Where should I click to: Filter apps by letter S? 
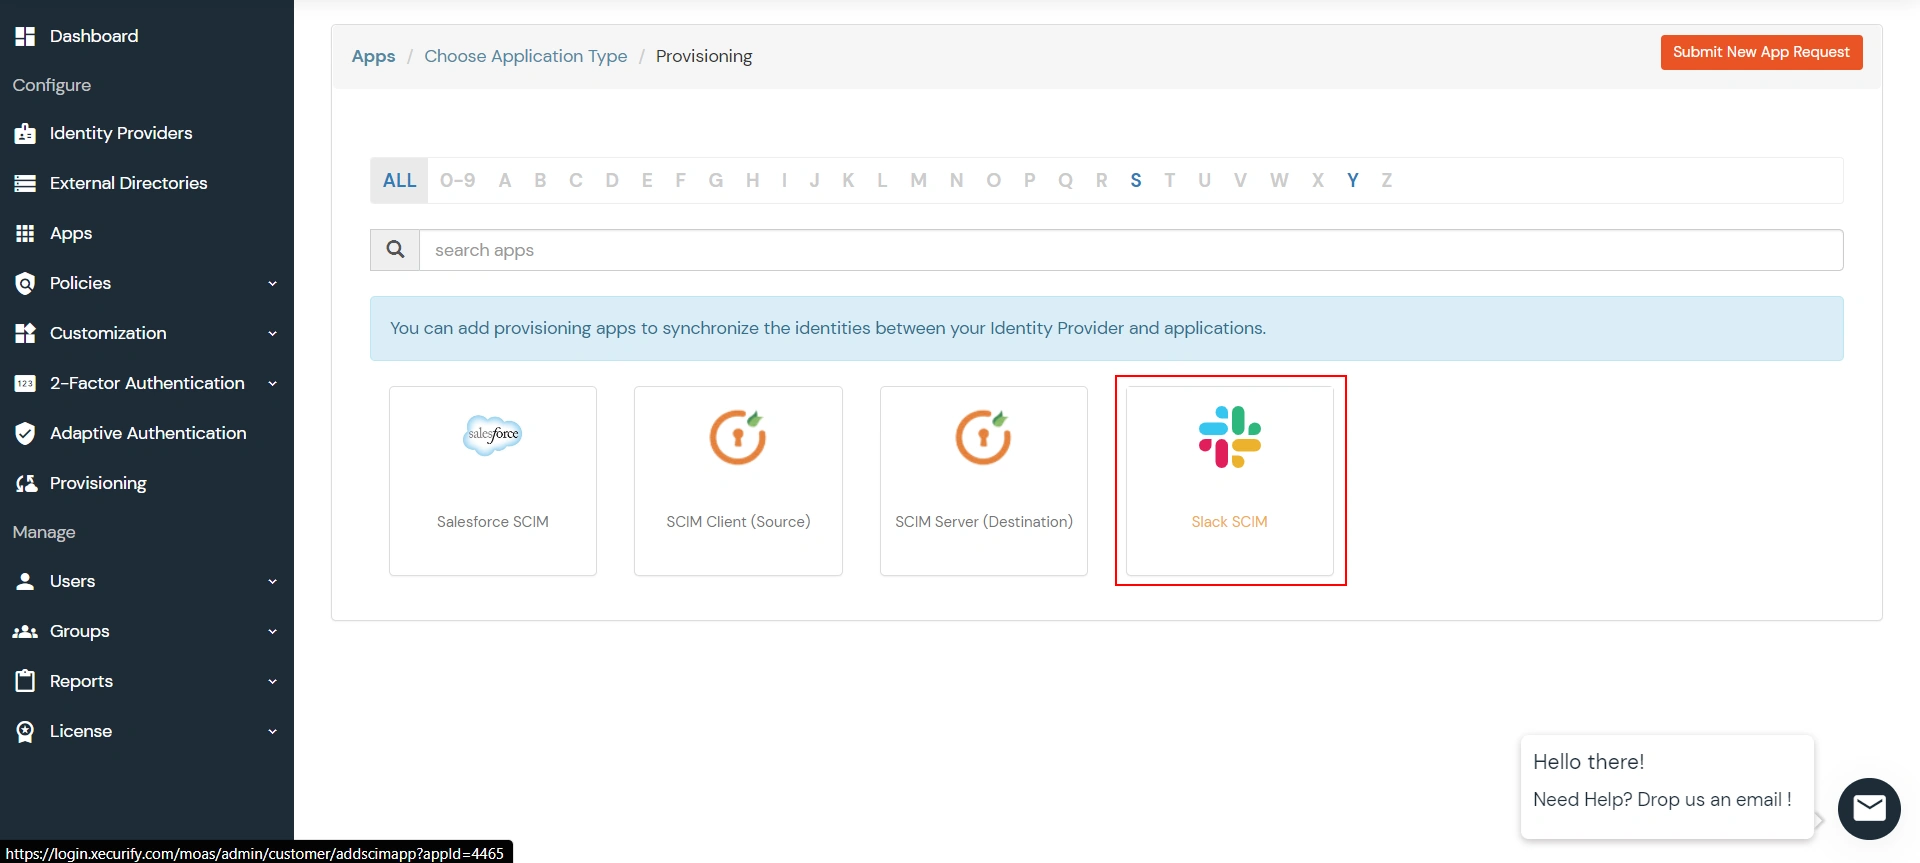click(x=1136, y=180)
